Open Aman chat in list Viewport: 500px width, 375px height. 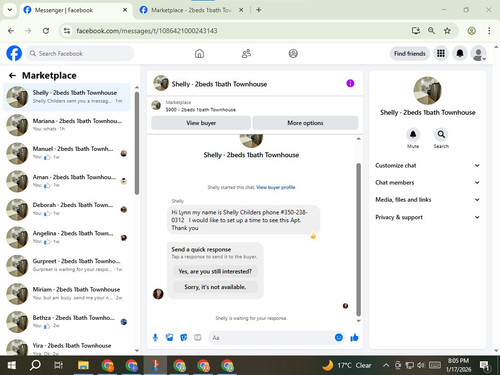(x=67, y=181)
